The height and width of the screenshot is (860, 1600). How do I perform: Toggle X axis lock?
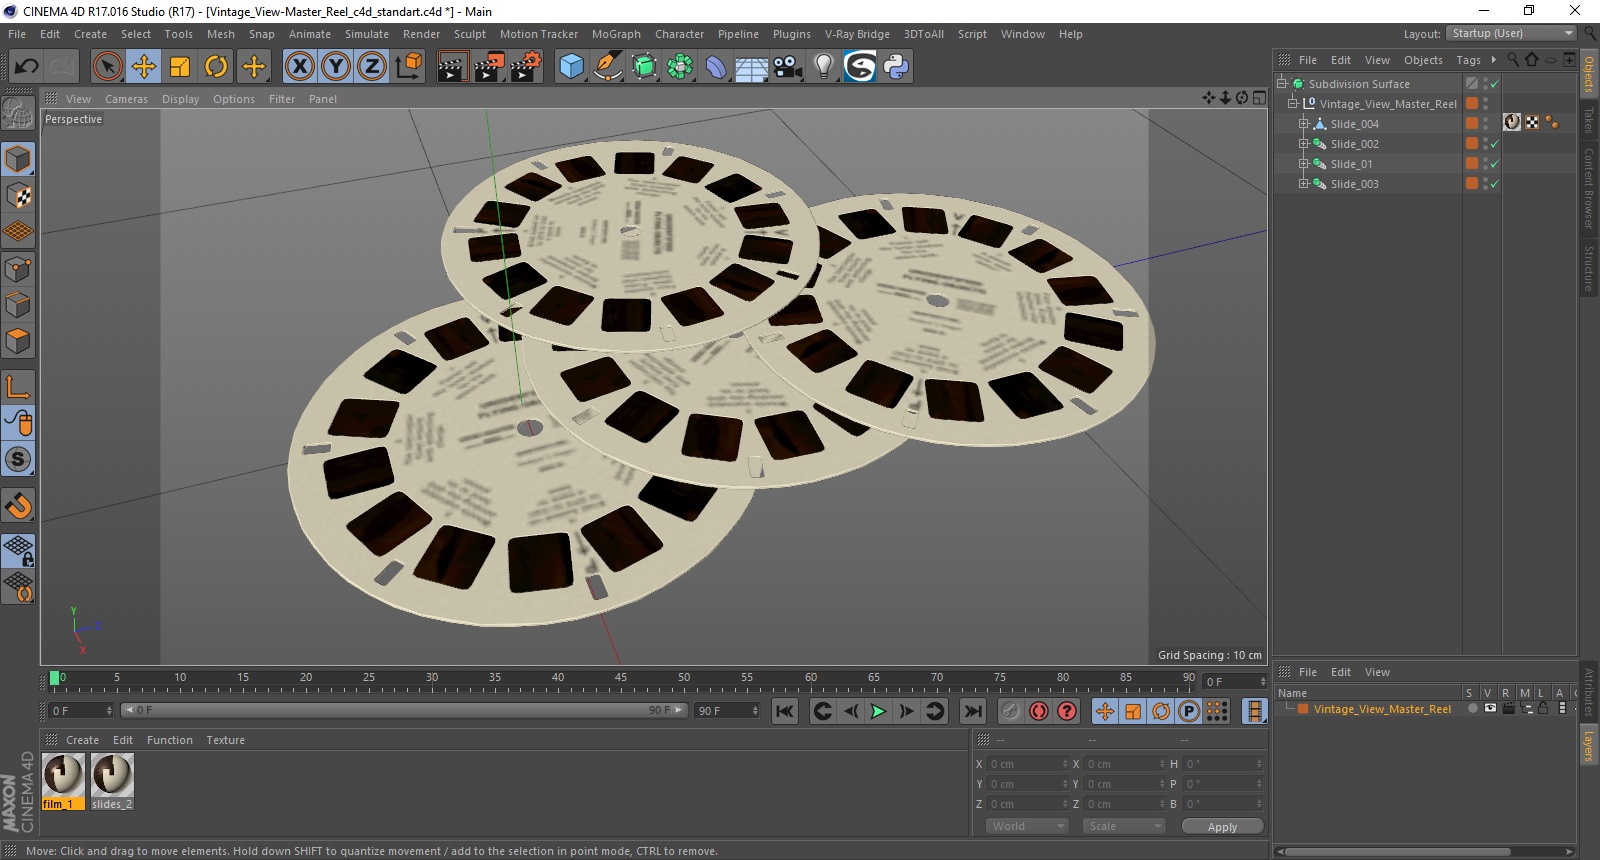click(x=299, y=67)
